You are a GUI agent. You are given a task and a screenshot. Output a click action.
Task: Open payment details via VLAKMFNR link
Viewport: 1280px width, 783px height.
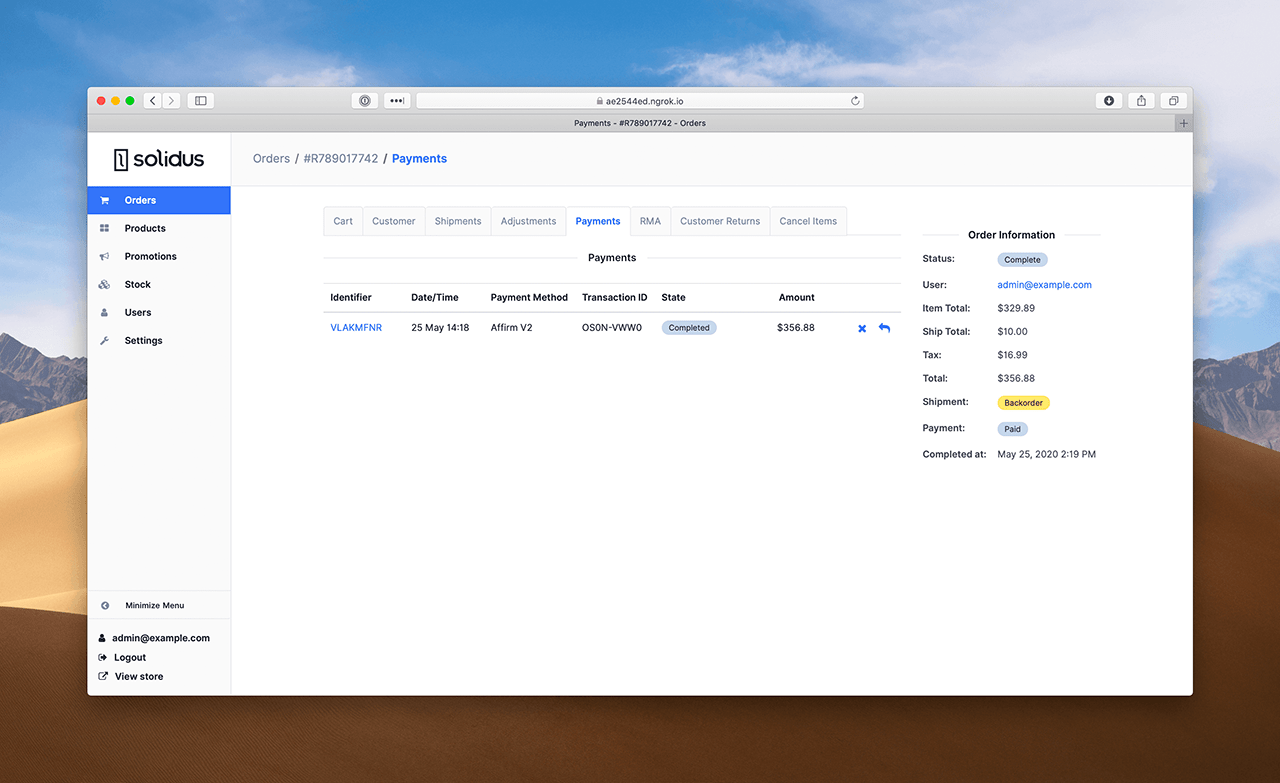pos(356,327)
